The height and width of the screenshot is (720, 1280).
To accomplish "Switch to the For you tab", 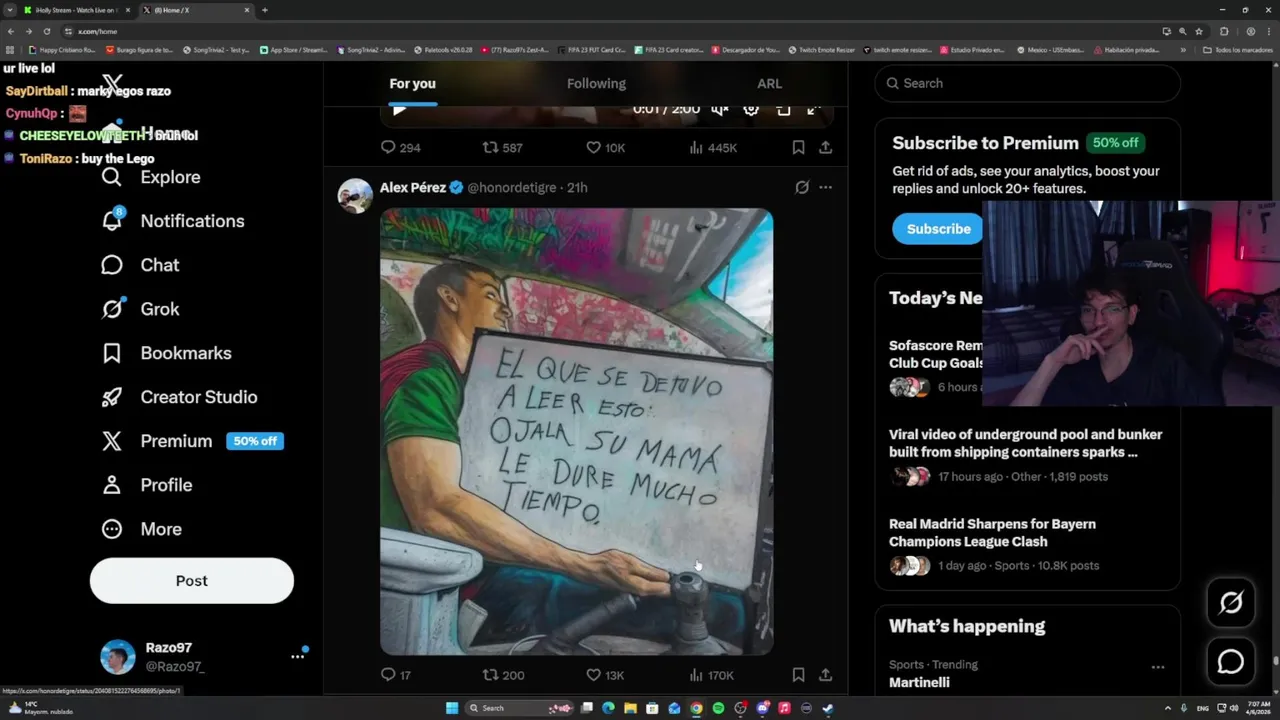I will pyautogui.click(x=412, y=83).
